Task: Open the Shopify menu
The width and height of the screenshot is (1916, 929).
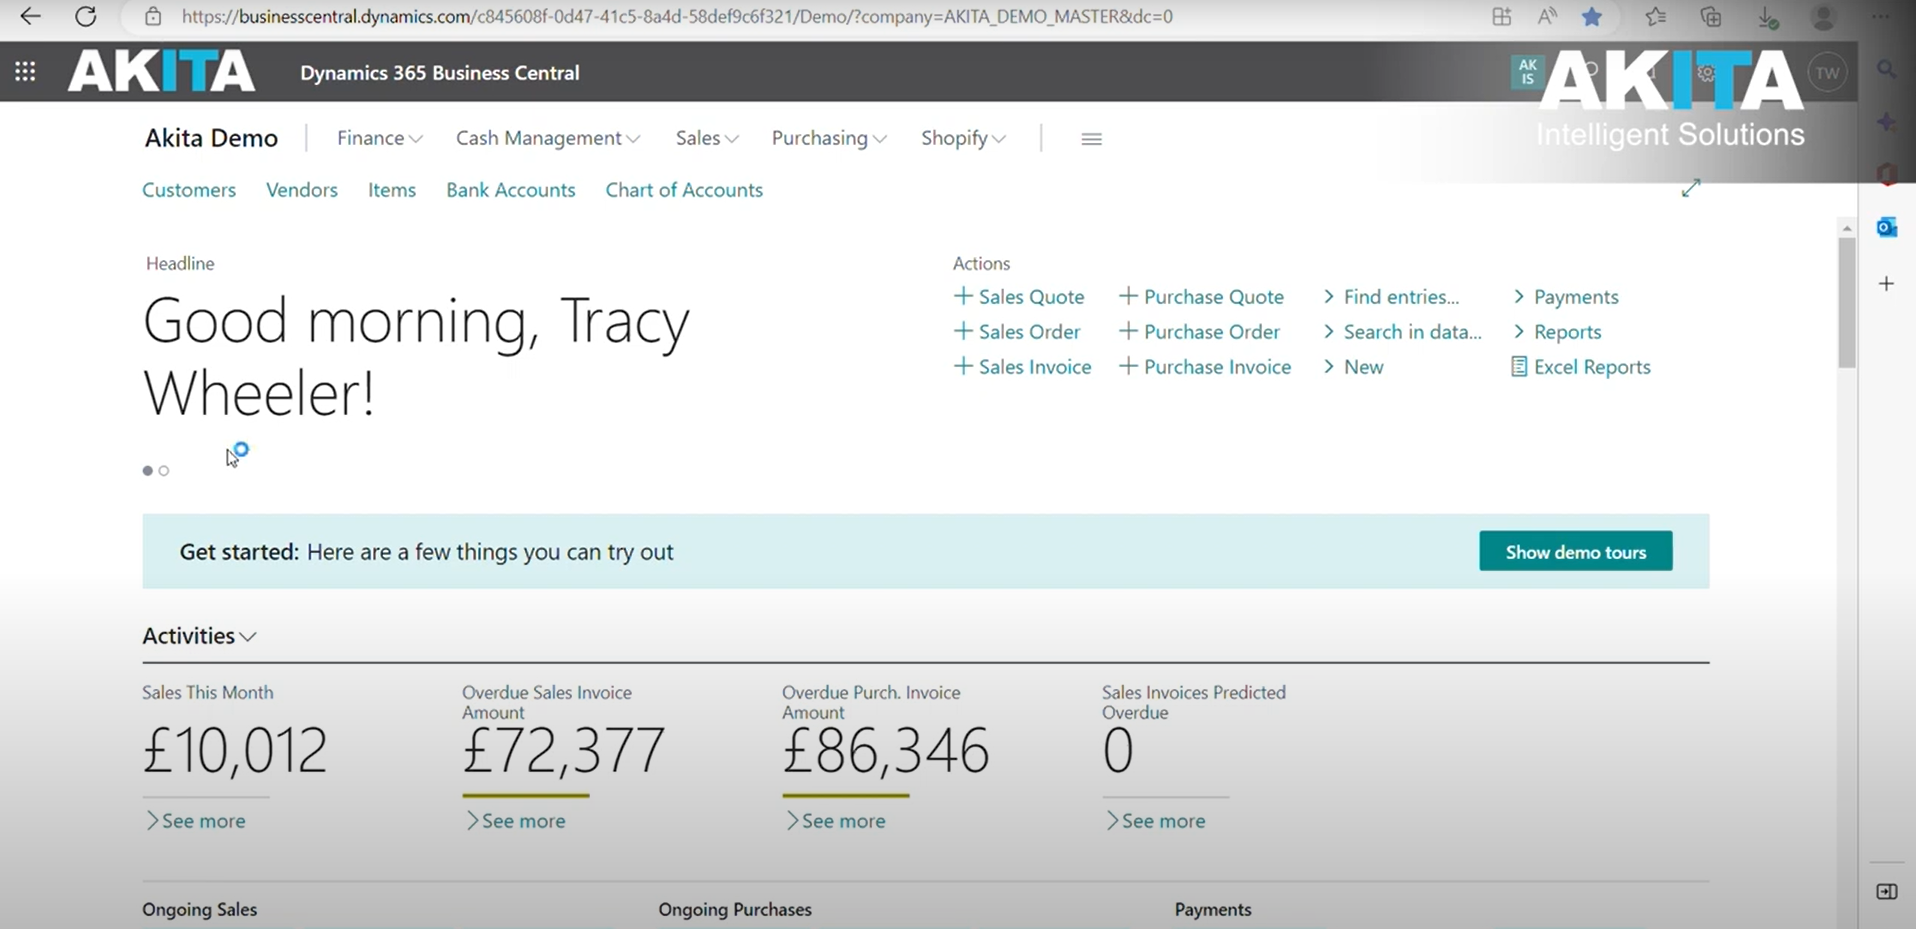Action: click(963, 138)
